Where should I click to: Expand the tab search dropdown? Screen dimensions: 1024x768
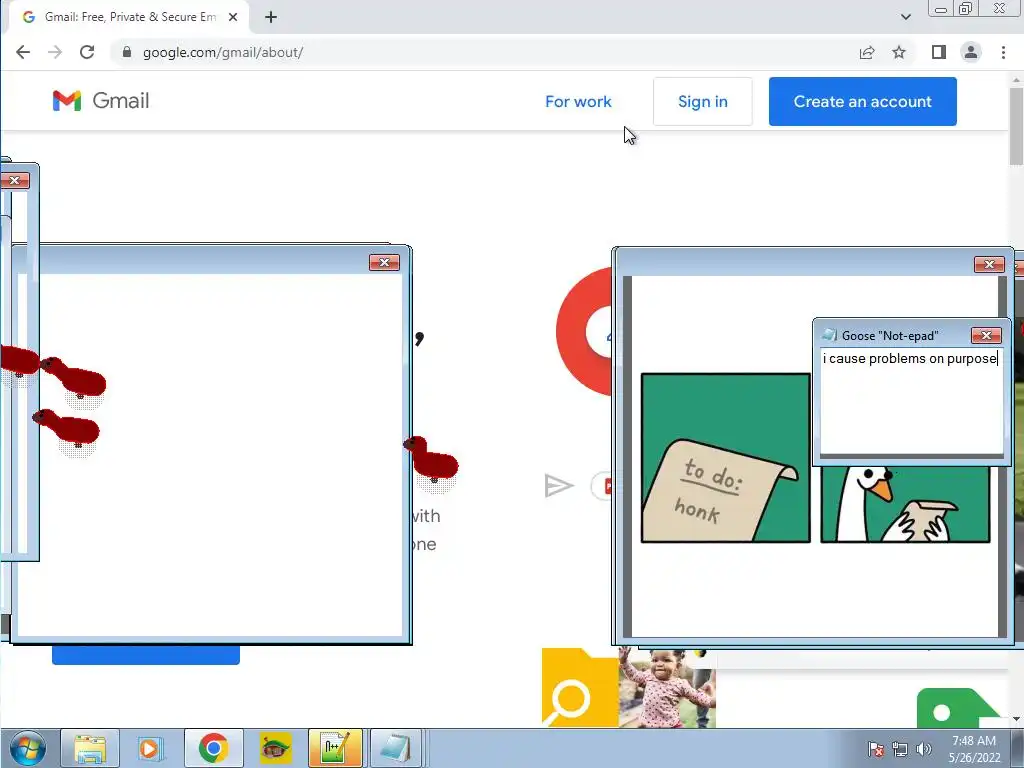click(x=905, y=17)
